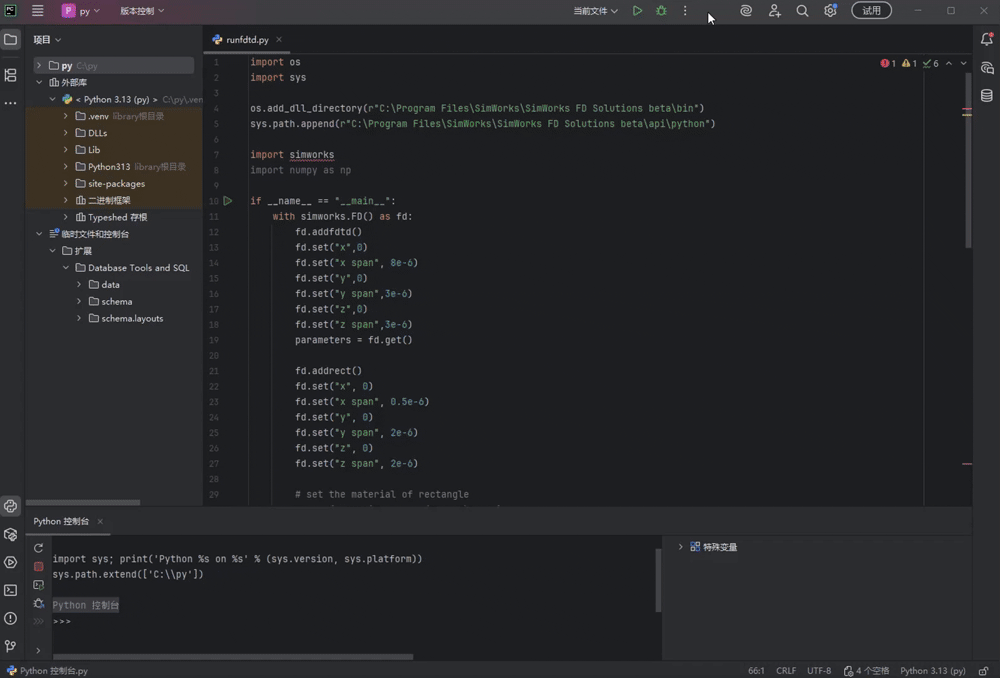Click the warning count indicator

coord(909,63)
